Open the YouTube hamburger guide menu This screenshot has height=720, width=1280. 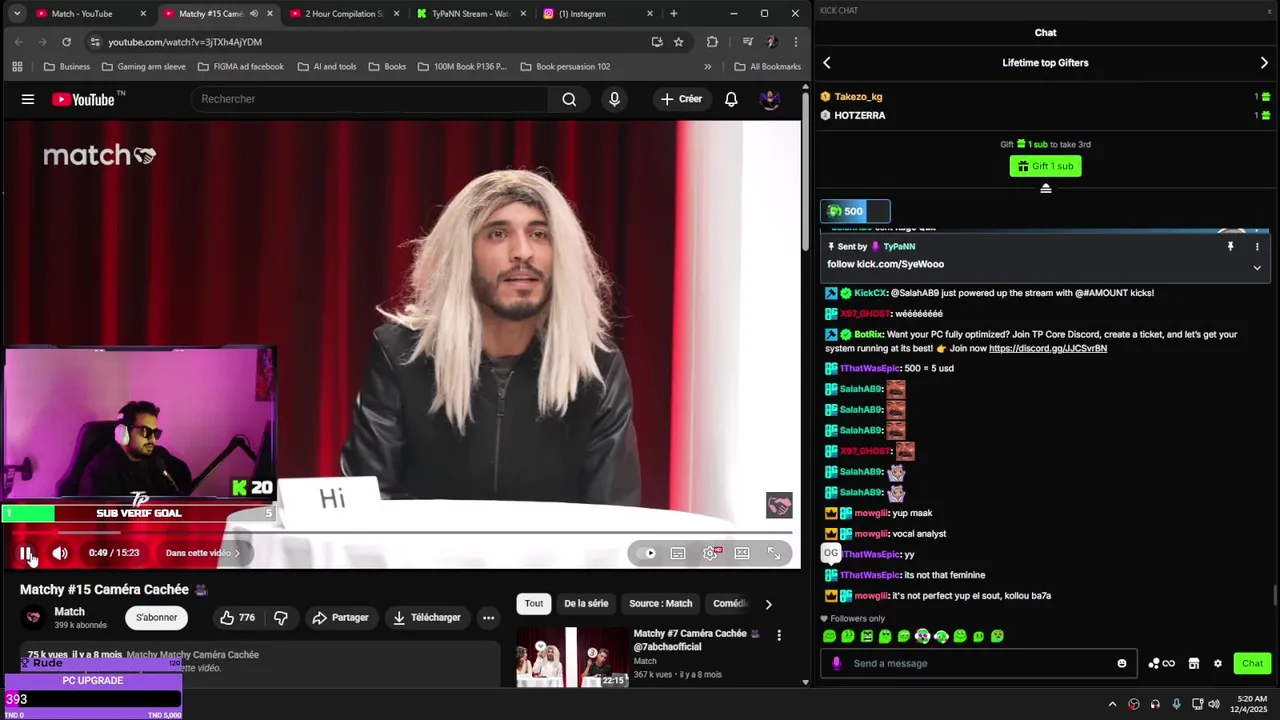(x=28, y=99)
